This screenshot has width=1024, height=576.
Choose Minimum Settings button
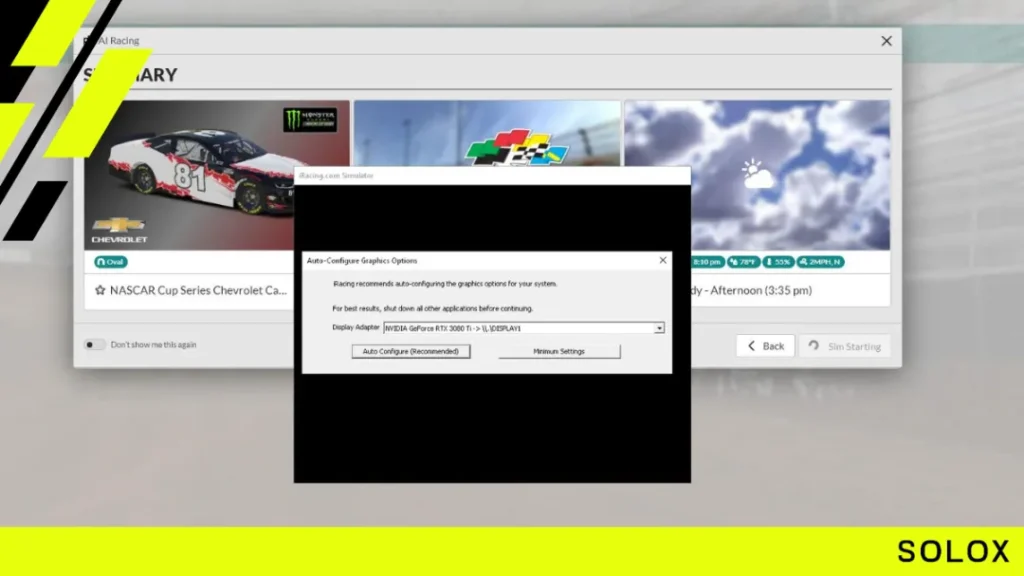[559, 351]
